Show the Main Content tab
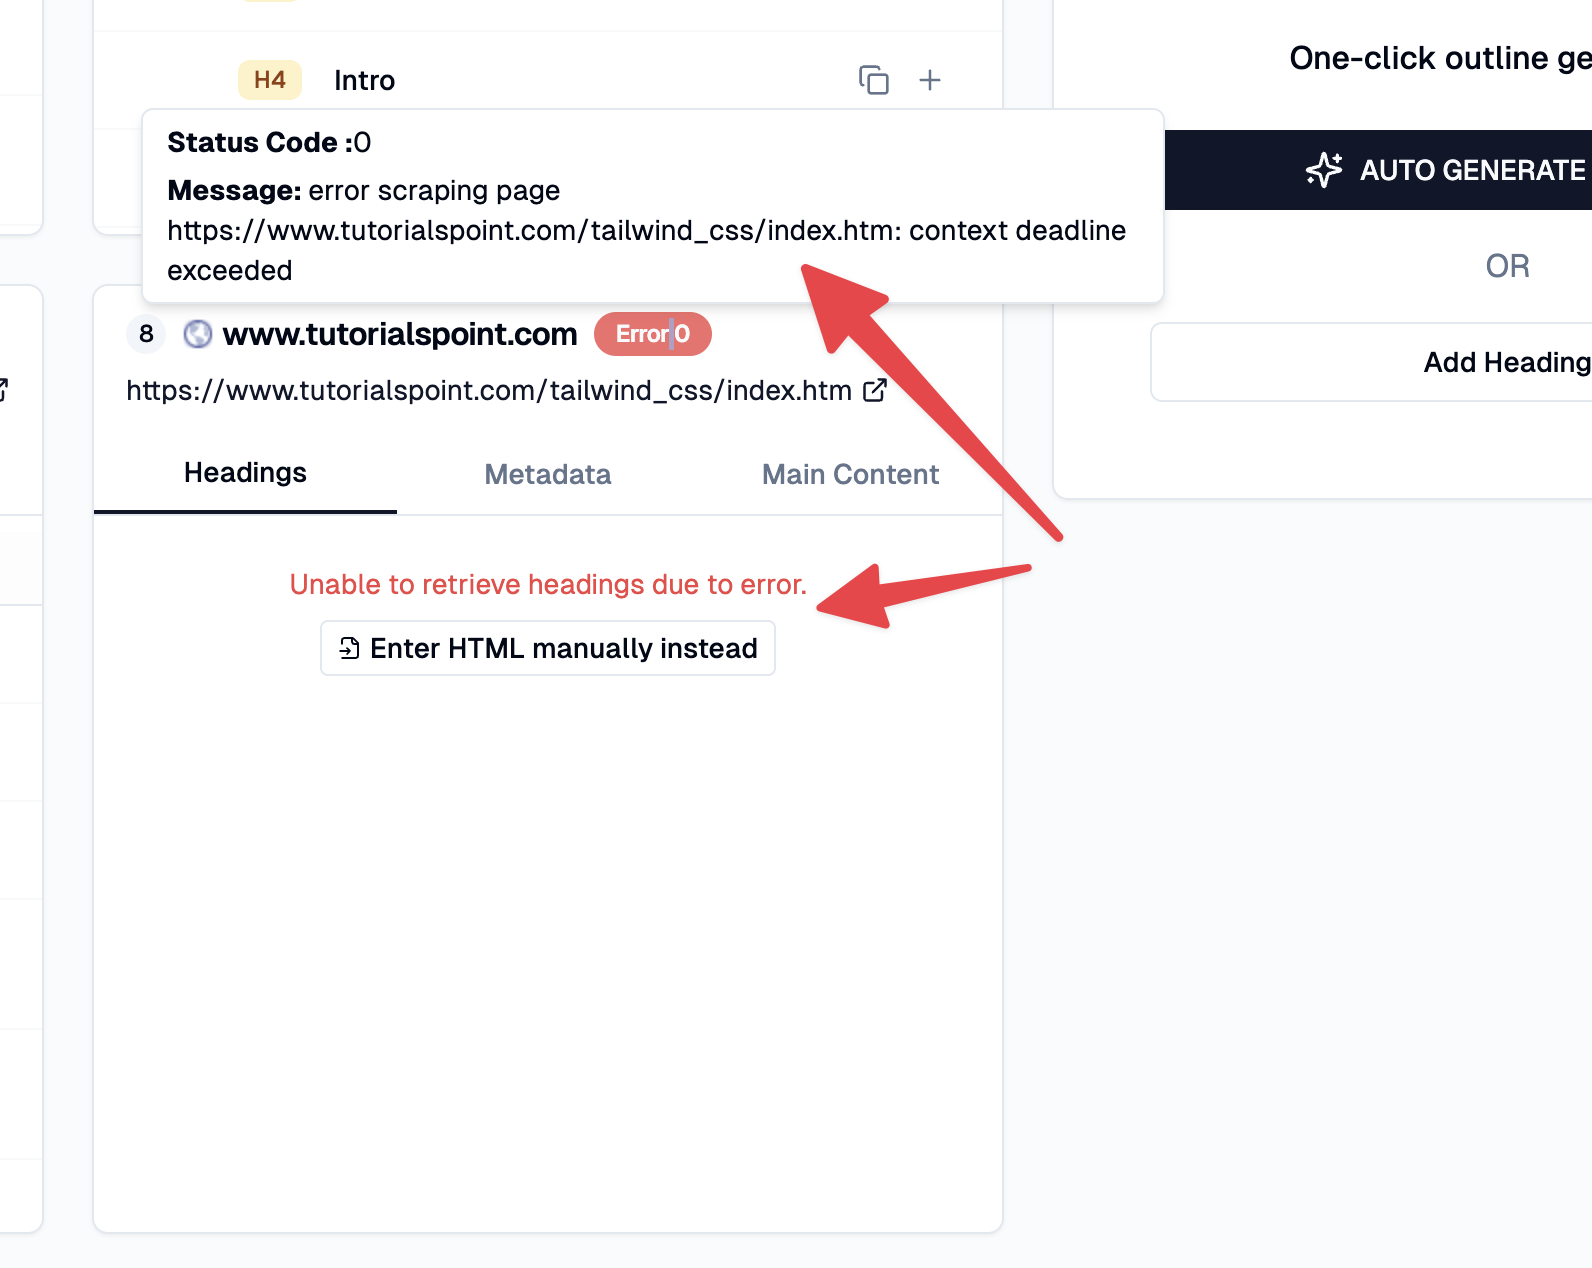 [x=850, y=474]
